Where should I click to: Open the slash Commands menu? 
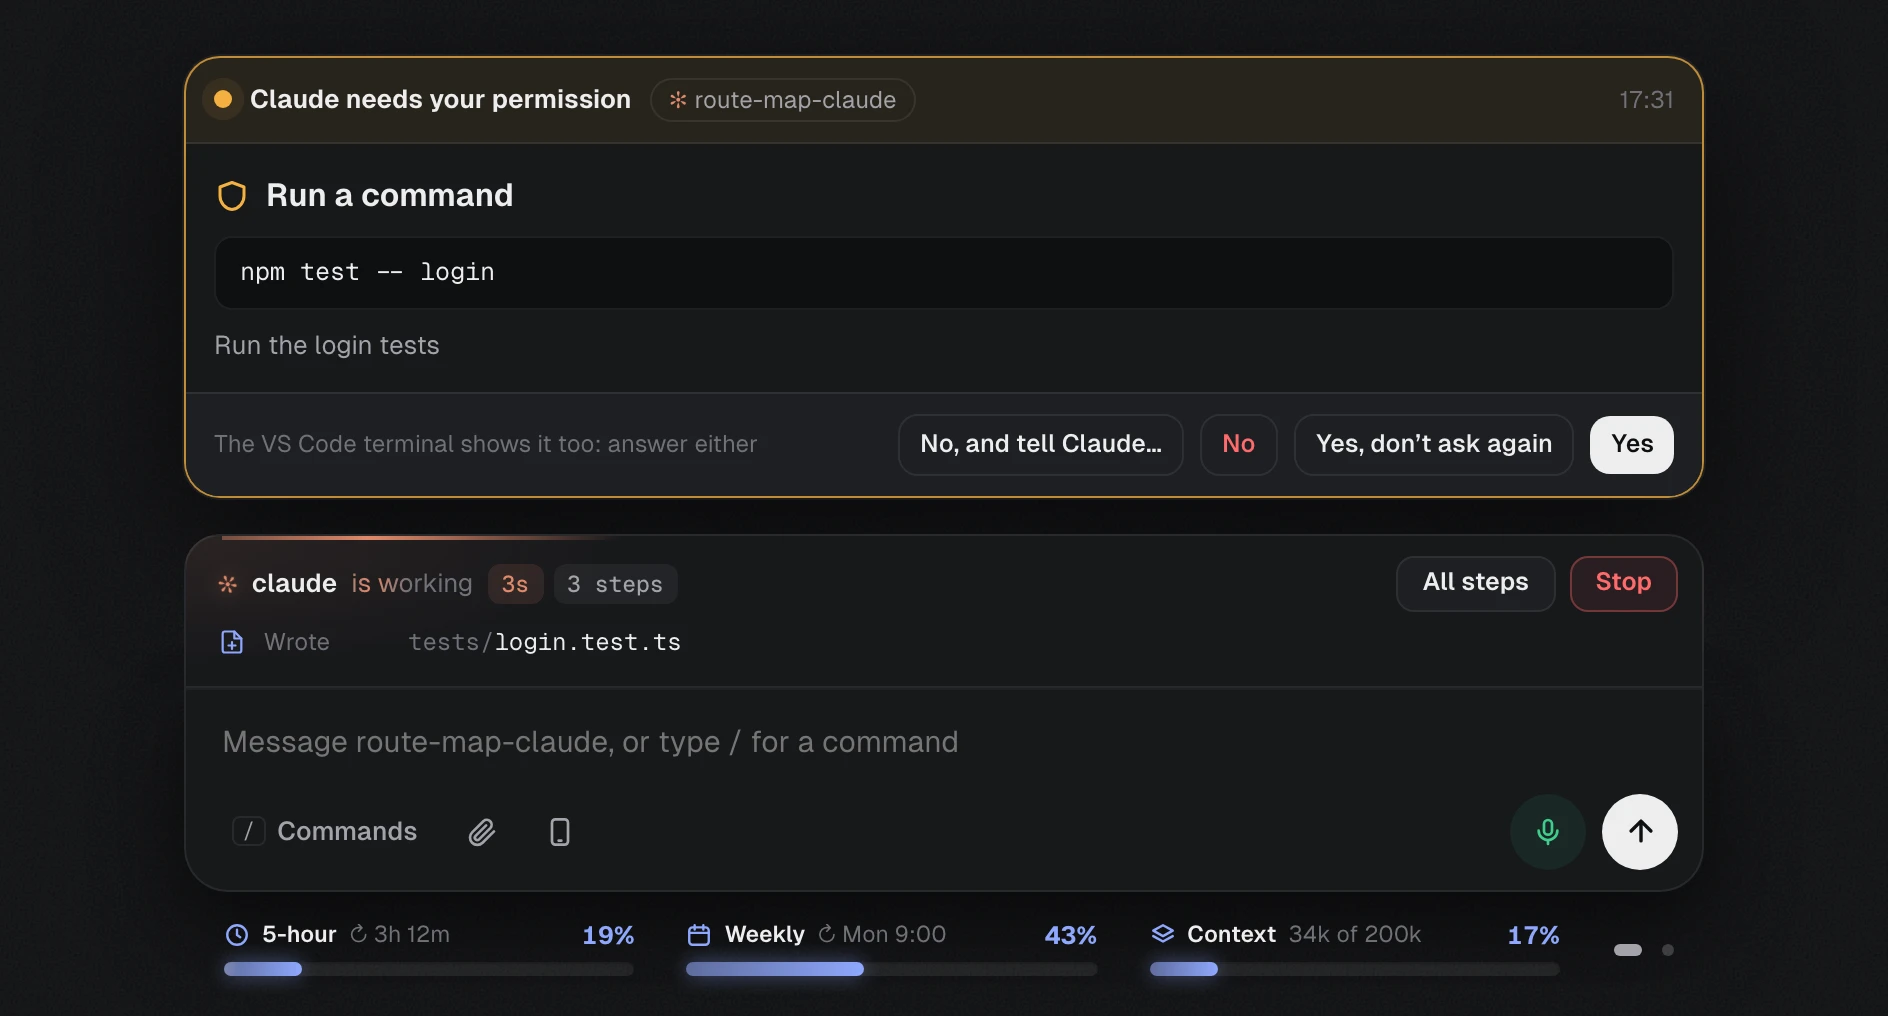tap(325, 831)
